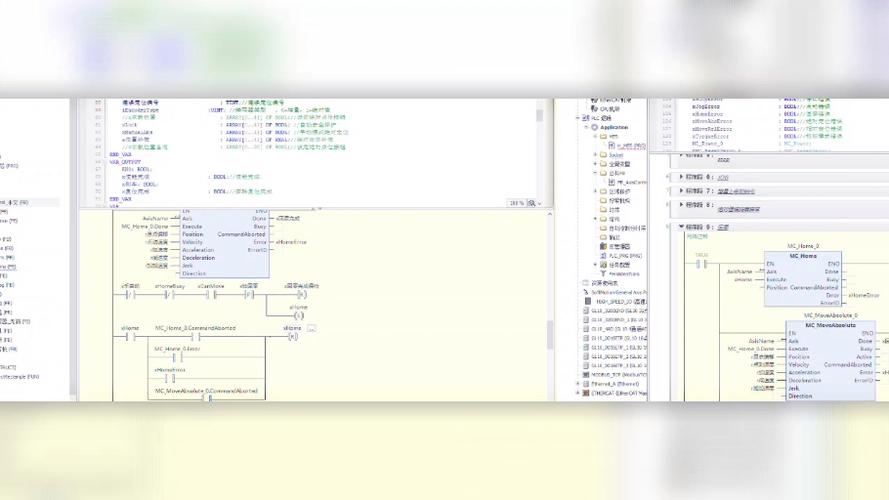Screen dimensions: 889x500
Task: Open the JOG title link of network 6
Action: pyautogui.click(x=723, y=178)
